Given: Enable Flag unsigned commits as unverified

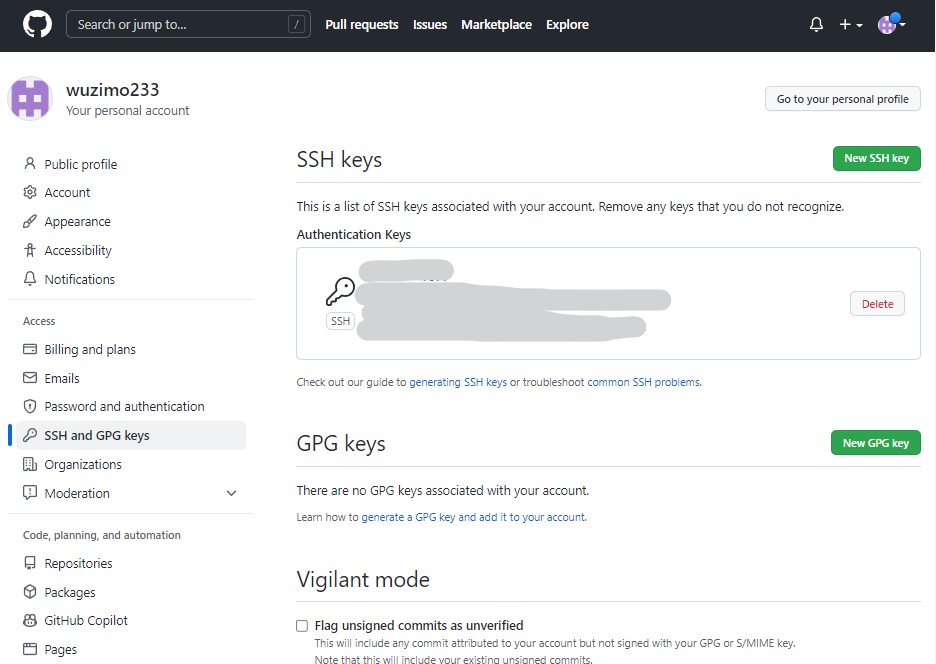Looking at the screenshot, I should pyautogui.click(x=302, y=626).
